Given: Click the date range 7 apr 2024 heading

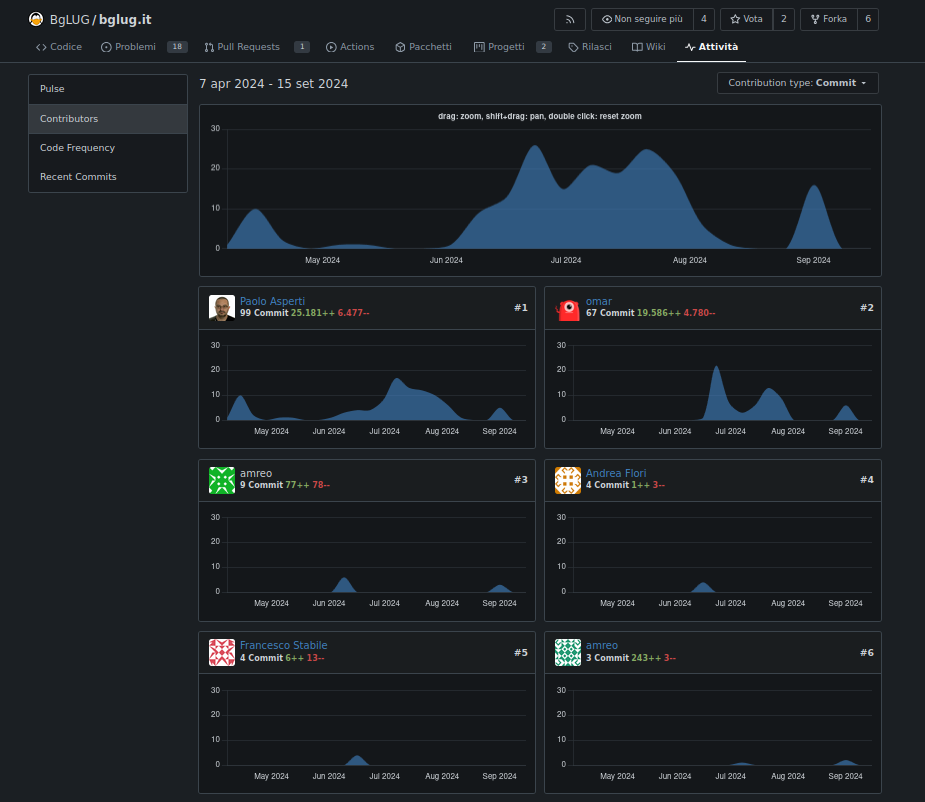Looking at the screenshot, I should pos(274,84).
